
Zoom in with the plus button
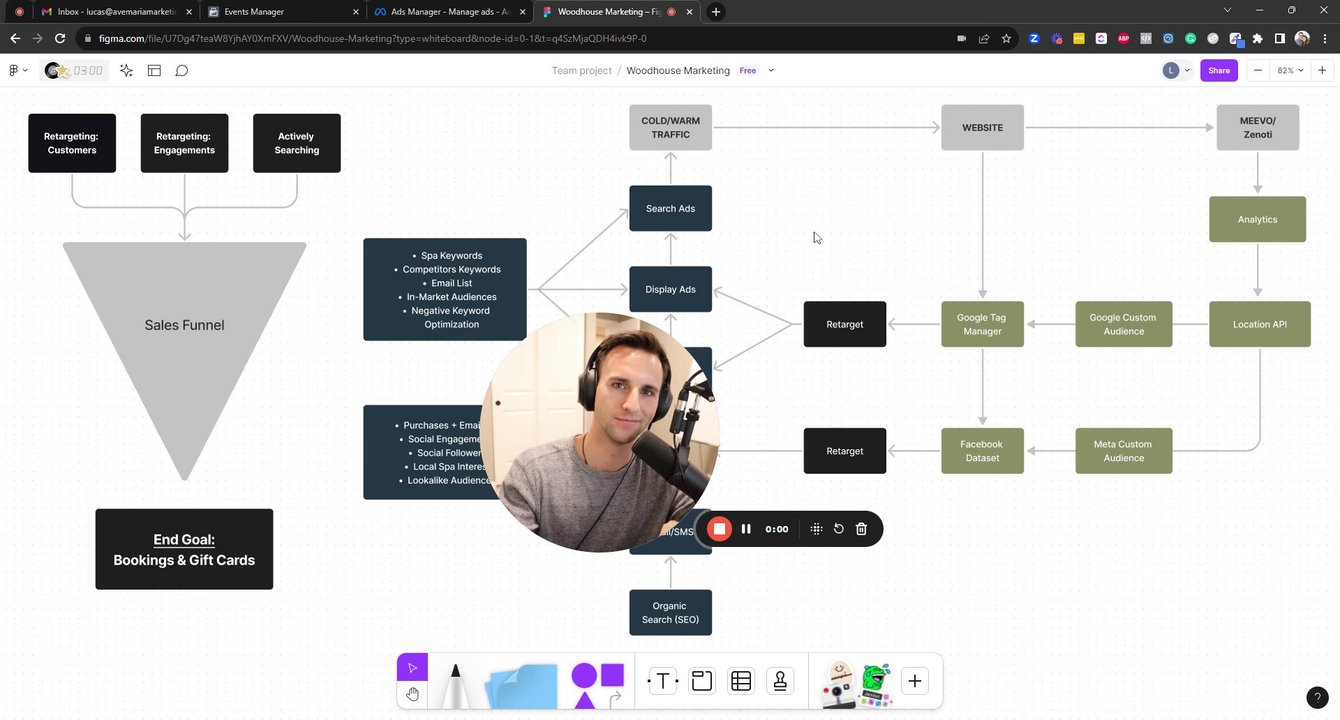(x=1322, y=71)
